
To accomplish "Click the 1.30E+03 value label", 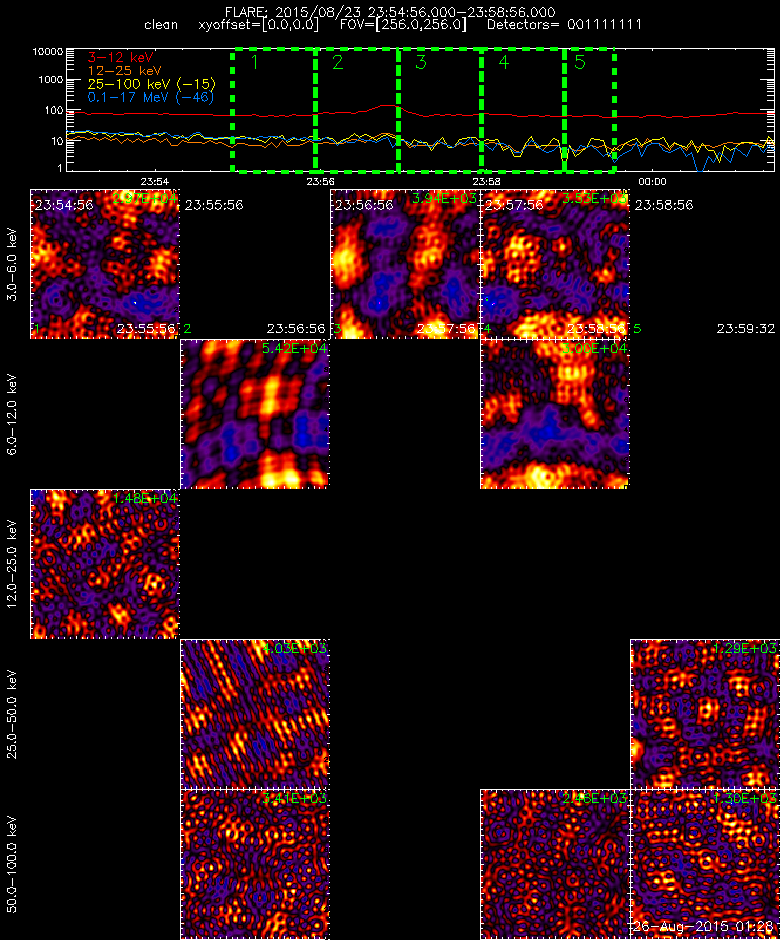I will click(744, 798).
